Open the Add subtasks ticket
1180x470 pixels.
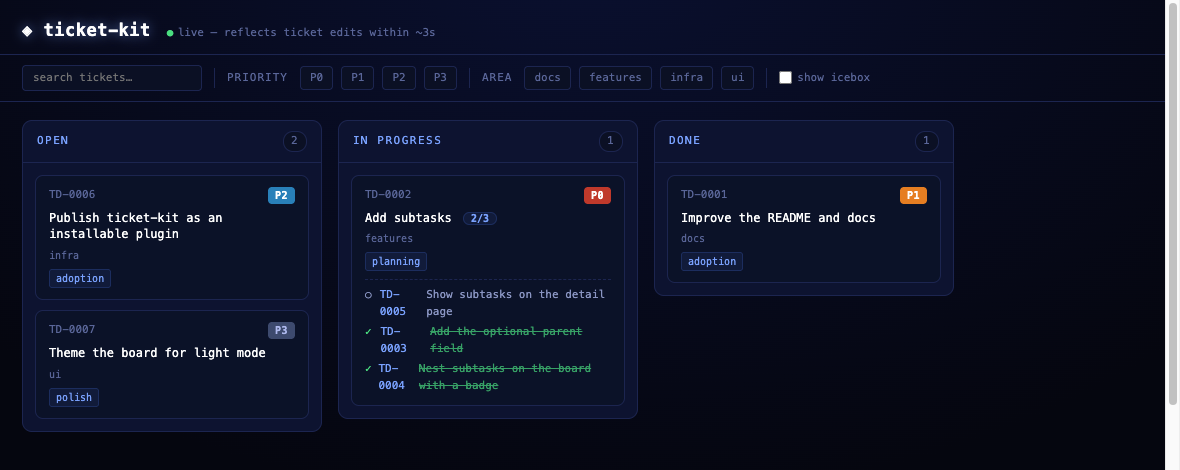(x=408, y=218)
